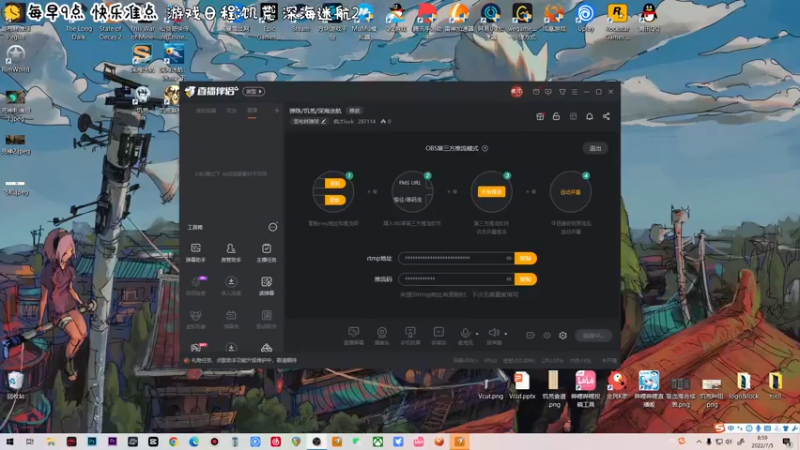Click lower copy button in step 1 circle

[x=335, y=200]
